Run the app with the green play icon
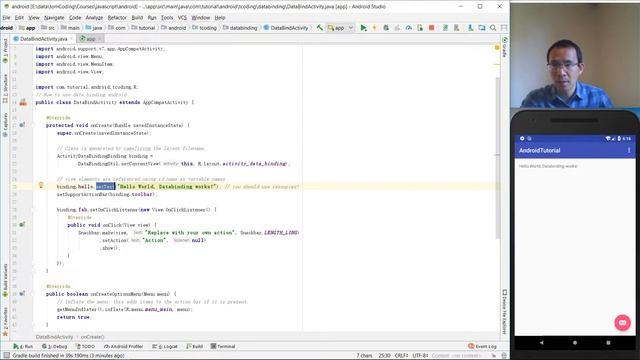 click(363, 28)
